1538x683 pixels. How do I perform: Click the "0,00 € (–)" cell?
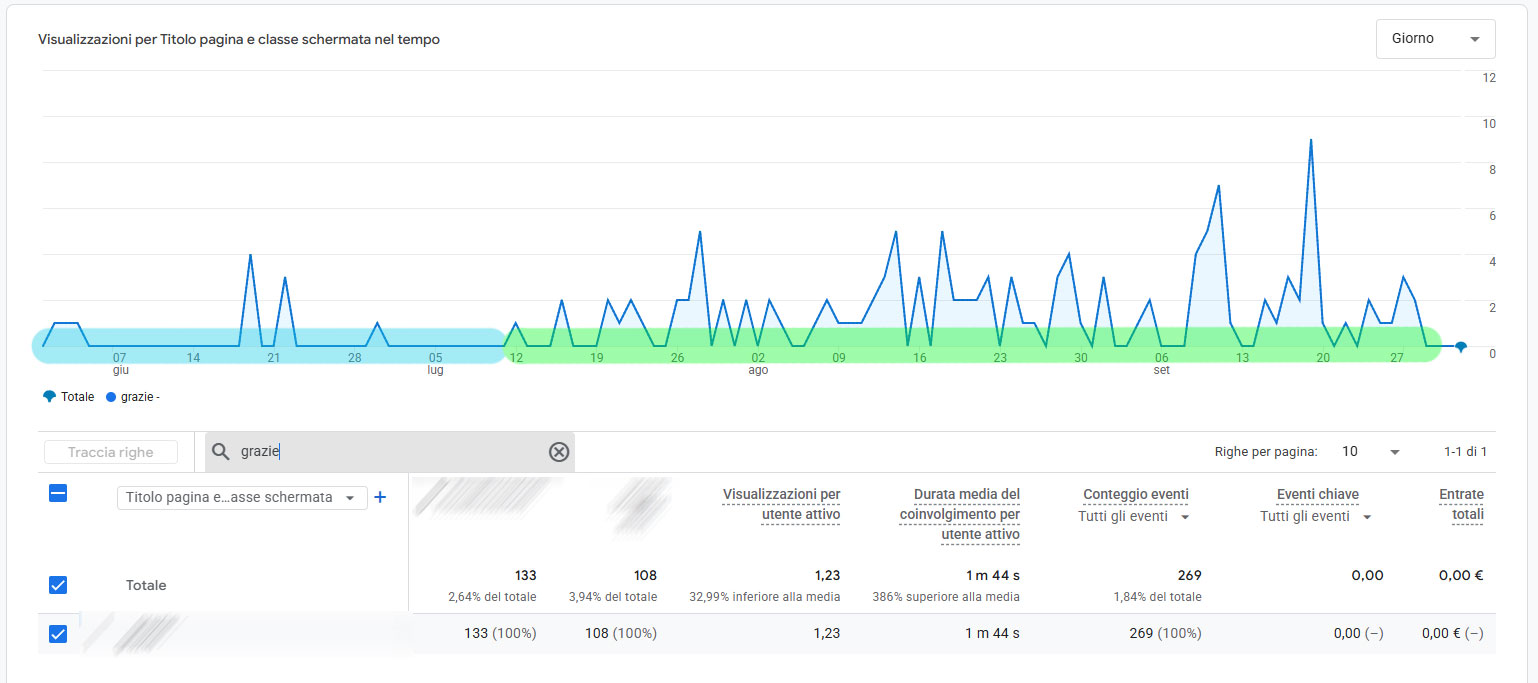(1452, 633)
